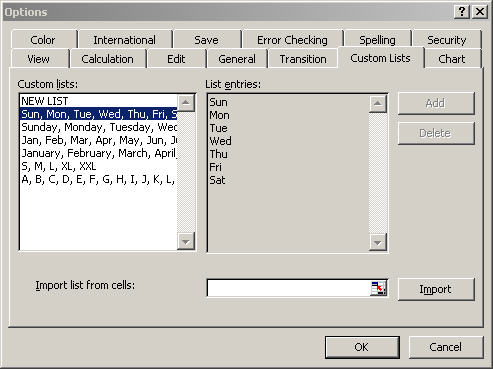Image resolution: width=493 pixels, height=369 pixels.
Task: Open the Error Checking tab
Action: tap(292, 40)
